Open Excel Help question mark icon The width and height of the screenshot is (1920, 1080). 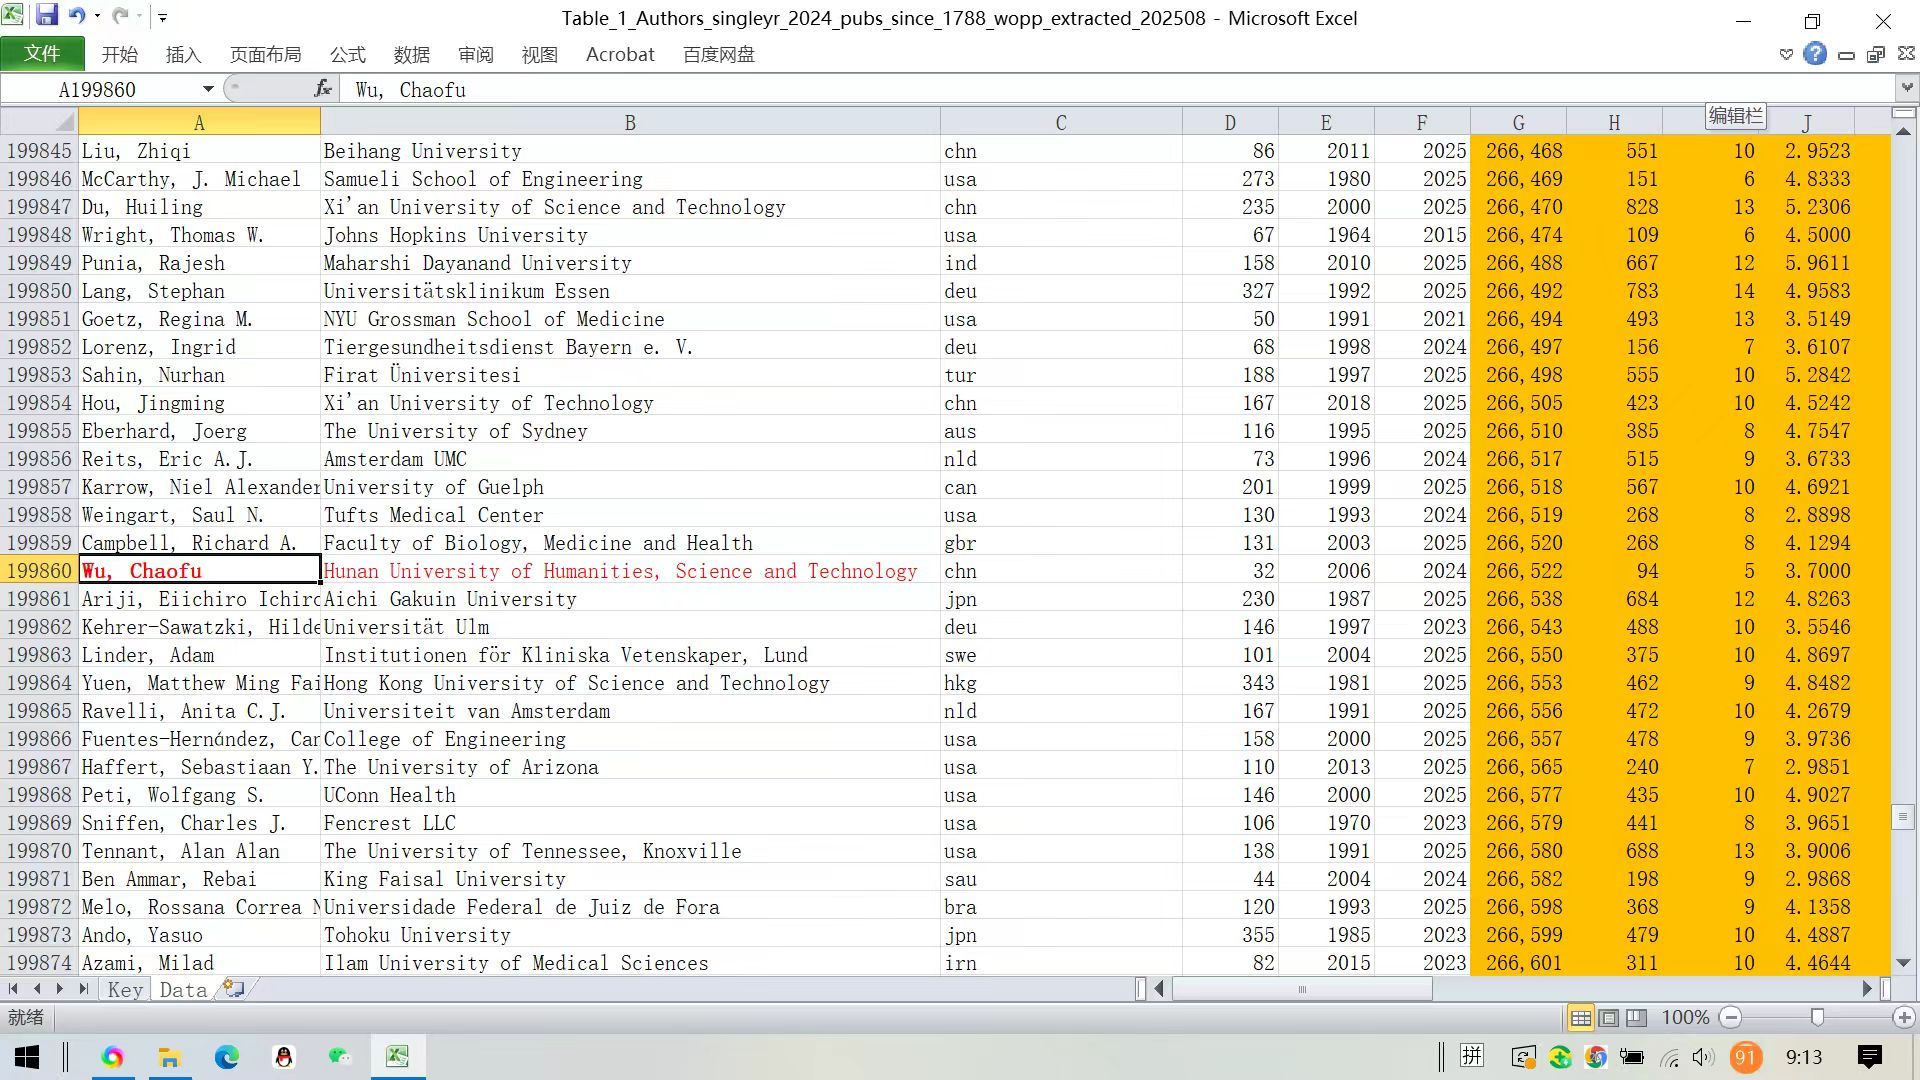[1815, 54]
